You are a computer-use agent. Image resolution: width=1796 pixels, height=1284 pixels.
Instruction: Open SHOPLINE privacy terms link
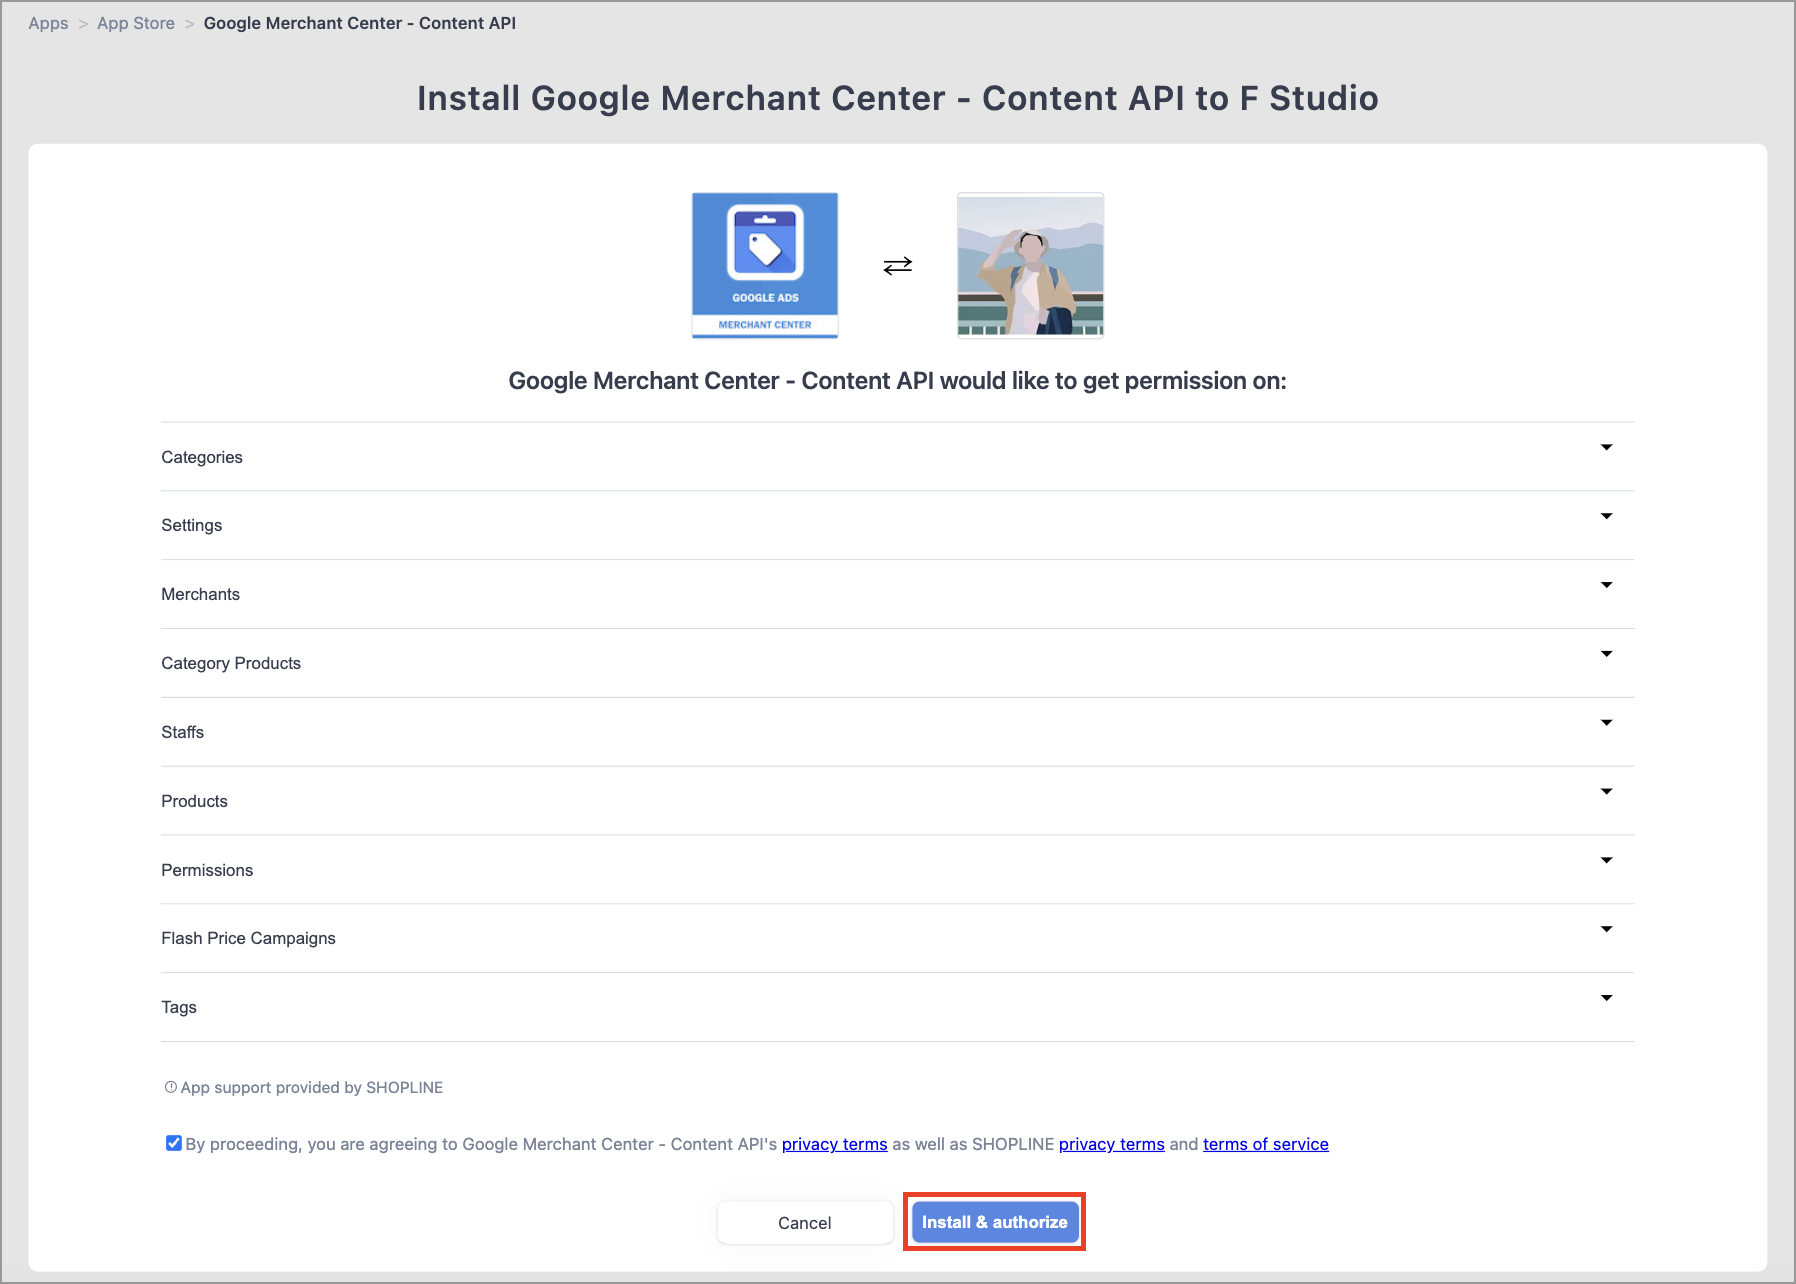(1112, 1144)
